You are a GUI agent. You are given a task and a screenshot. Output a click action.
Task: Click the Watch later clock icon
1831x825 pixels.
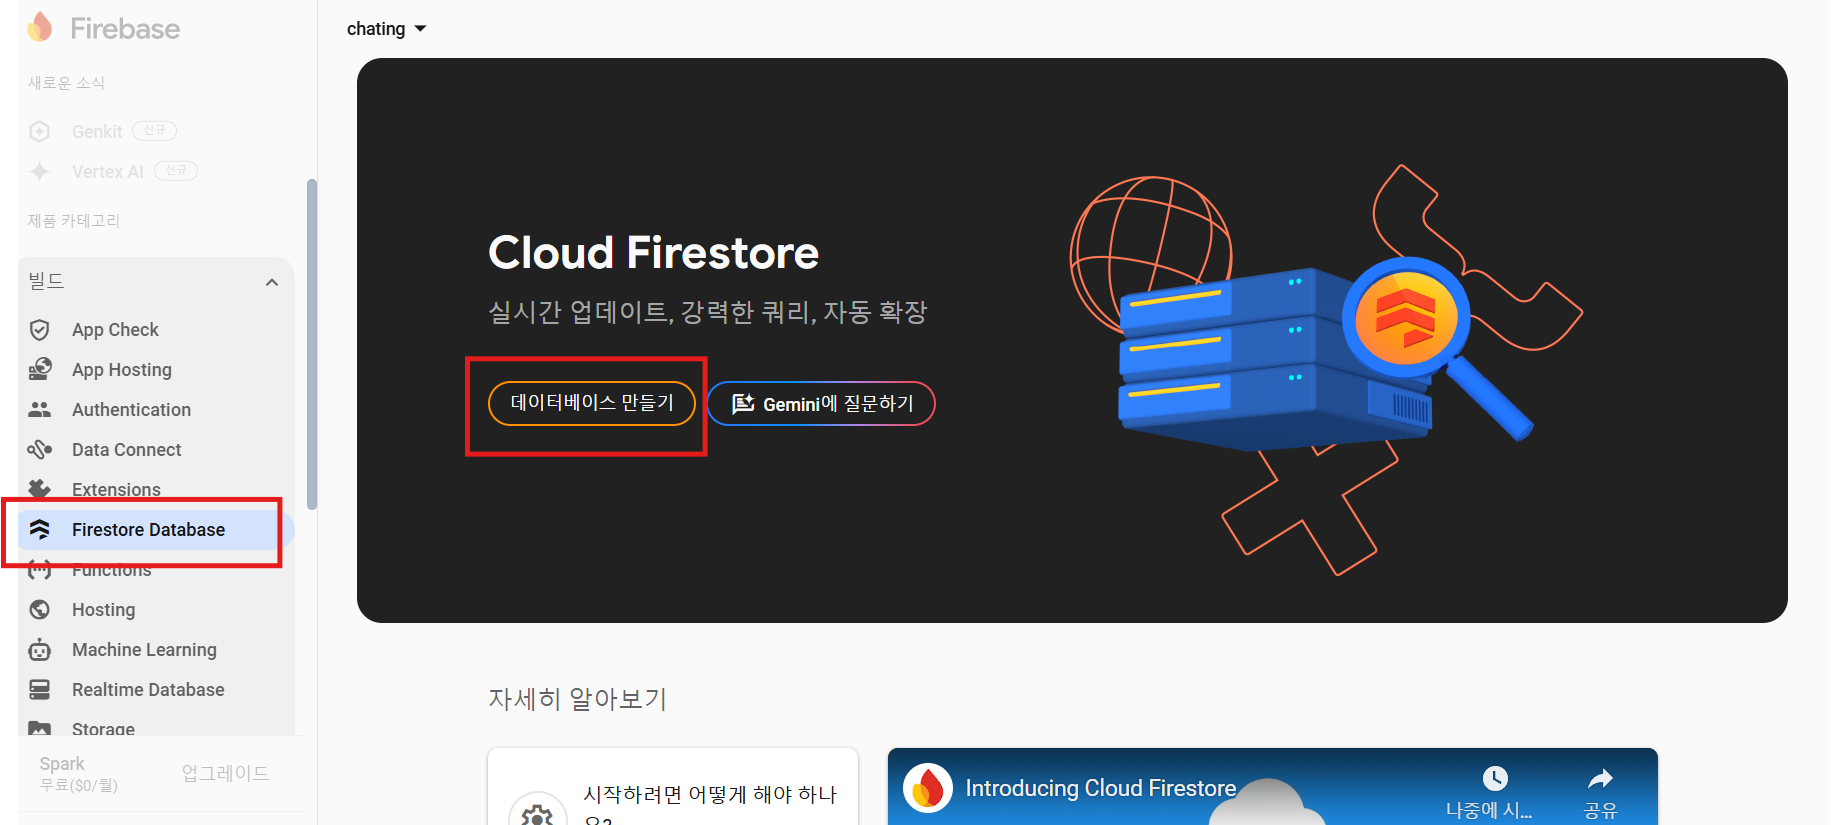pyautogui.click(x=1495, y=778)
